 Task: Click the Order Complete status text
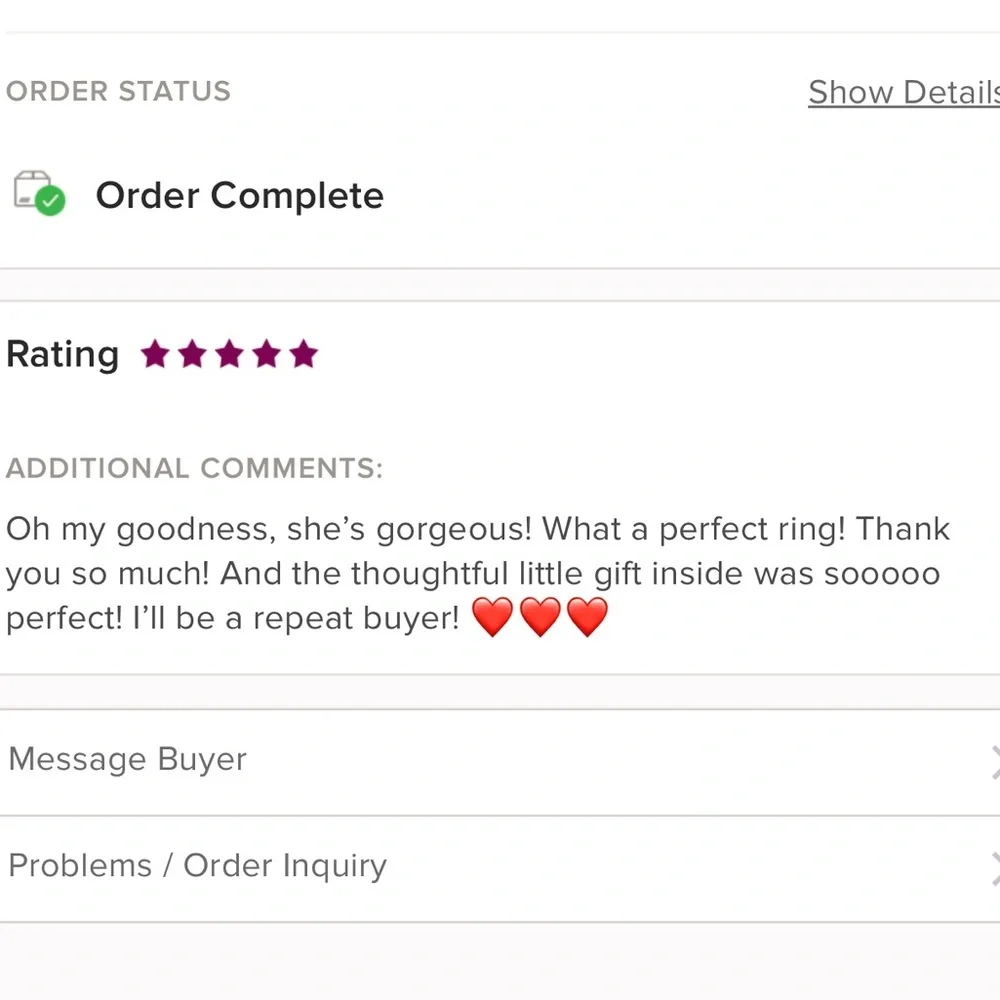[239, 195]
